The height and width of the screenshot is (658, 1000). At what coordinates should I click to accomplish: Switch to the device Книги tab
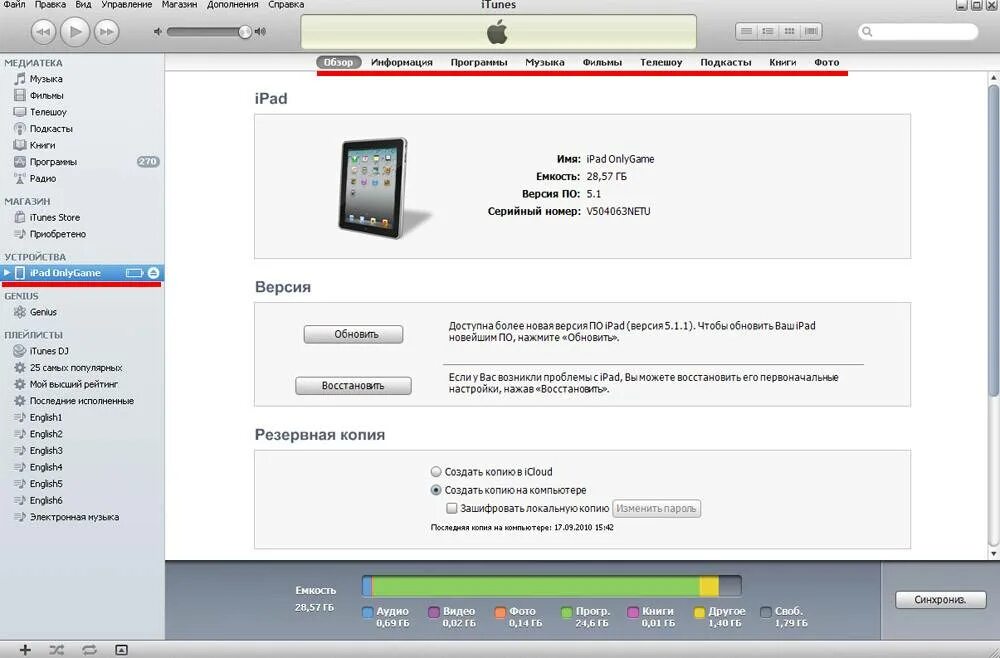(x=783, y=62)
